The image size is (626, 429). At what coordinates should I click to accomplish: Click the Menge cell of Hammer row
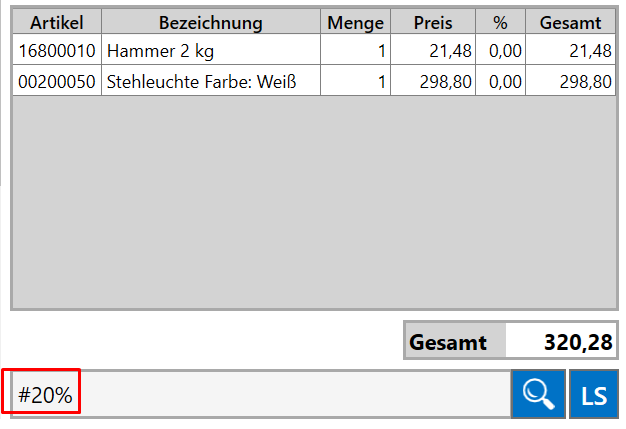(355, 50)
